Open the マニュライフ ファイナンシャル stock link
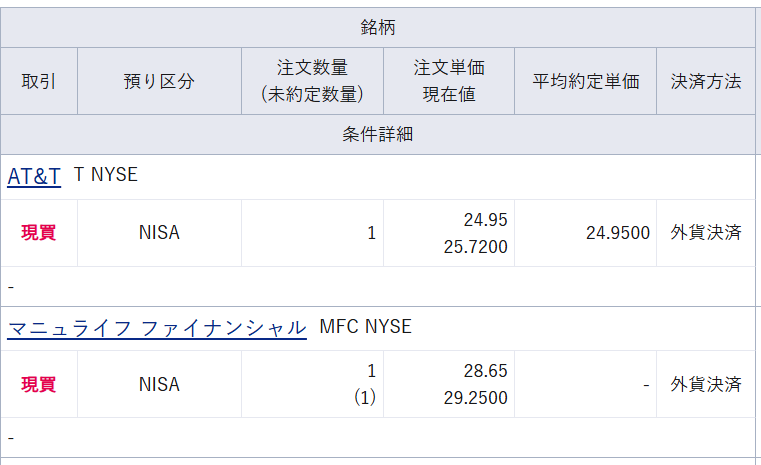This screenshot has width=761, height=465. click(x=157, y=328)
